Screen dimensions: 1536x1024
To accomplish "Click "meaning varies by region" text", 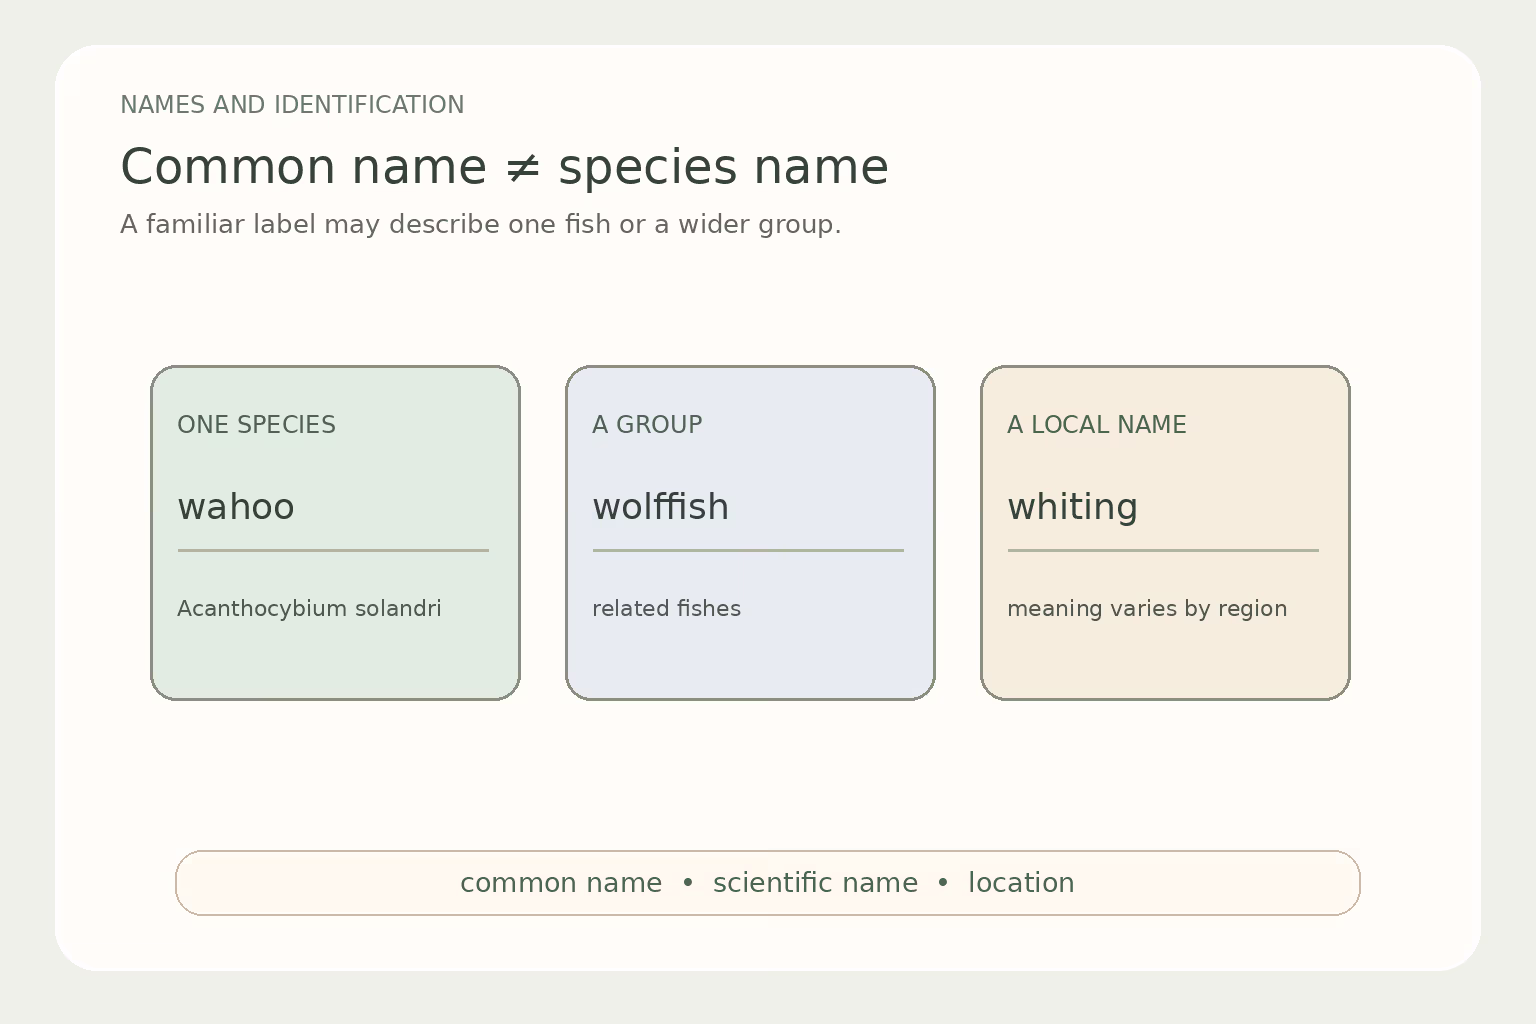I will (x=1147, y=609).
